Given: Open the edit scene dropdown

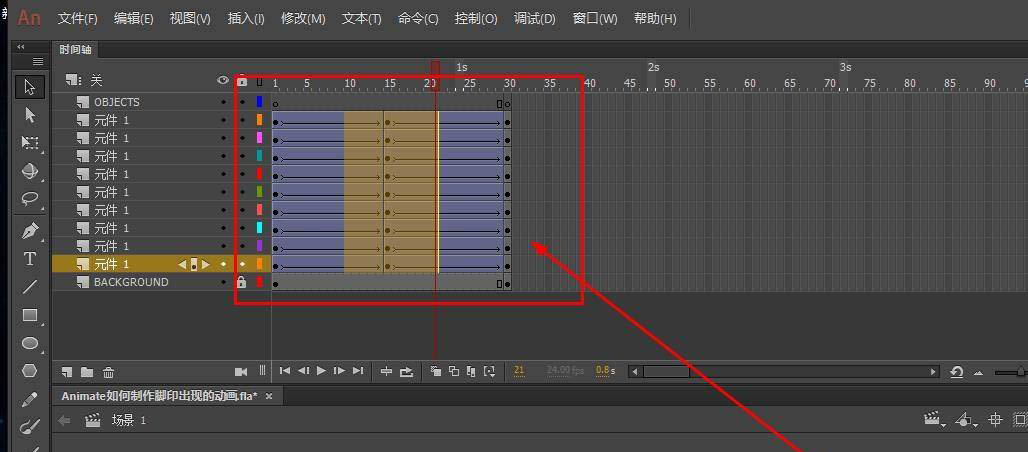Looking at the screenshot, I should 936,421.
